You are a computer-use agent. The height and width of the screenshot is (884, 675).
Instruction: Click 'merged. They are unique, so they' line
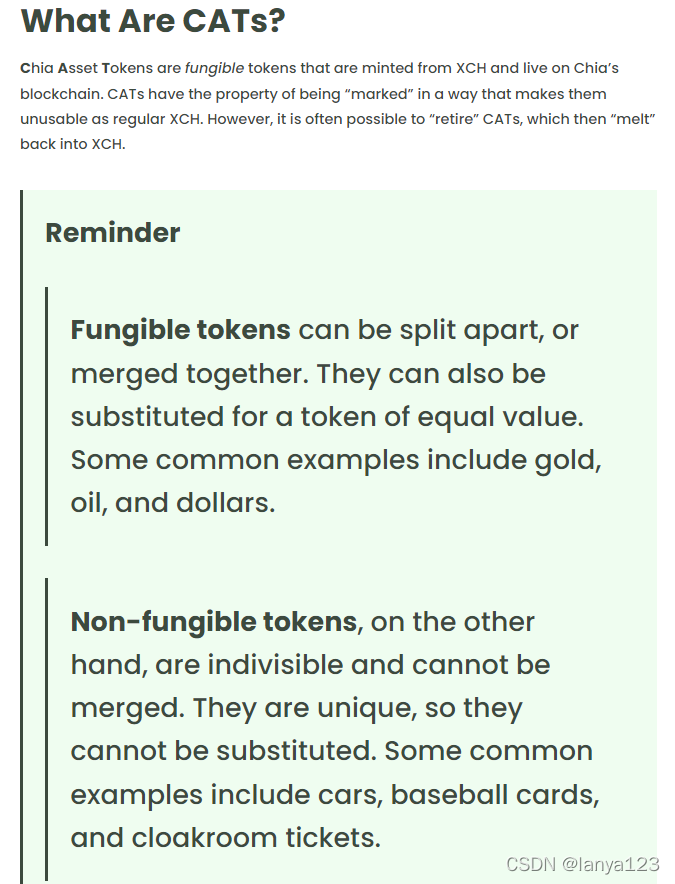297,708
